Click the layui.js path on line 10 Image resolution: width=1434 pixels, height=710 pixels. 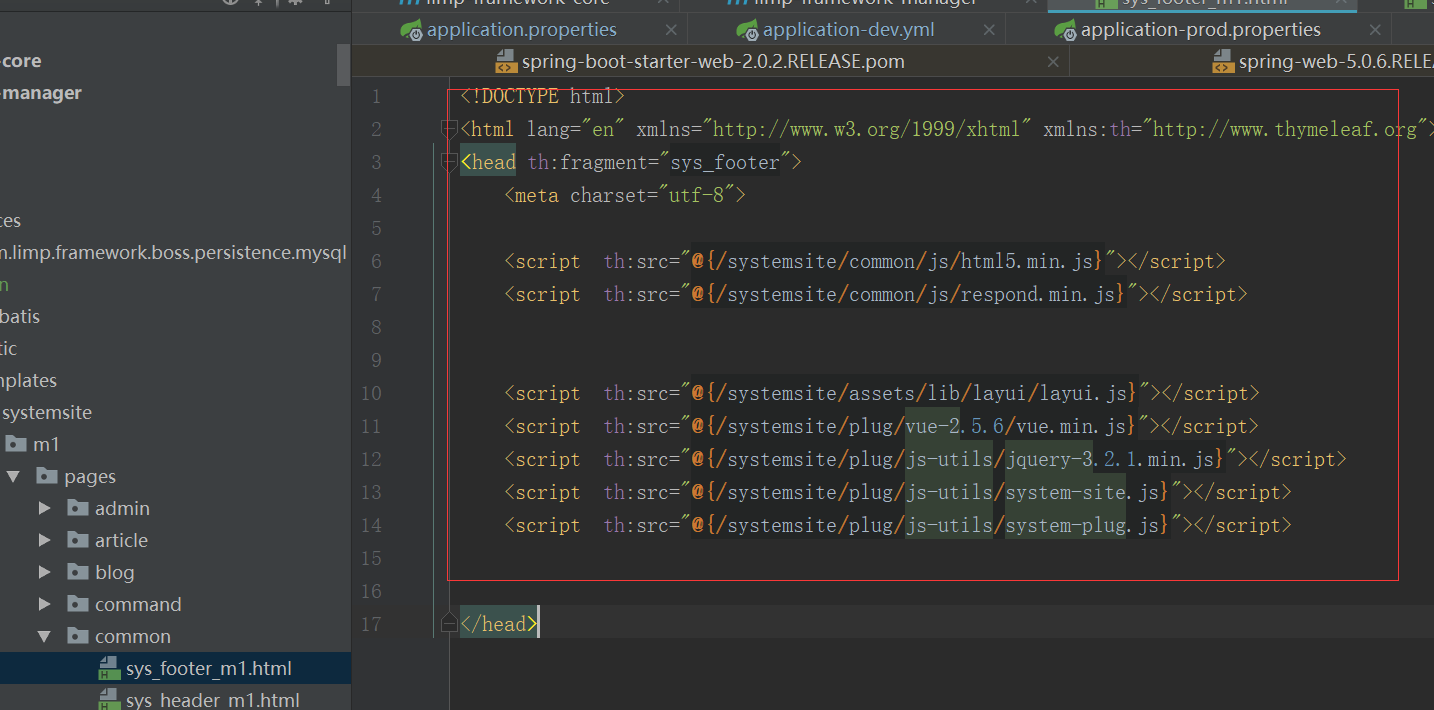pyautogui.click(x=914, y=393)
